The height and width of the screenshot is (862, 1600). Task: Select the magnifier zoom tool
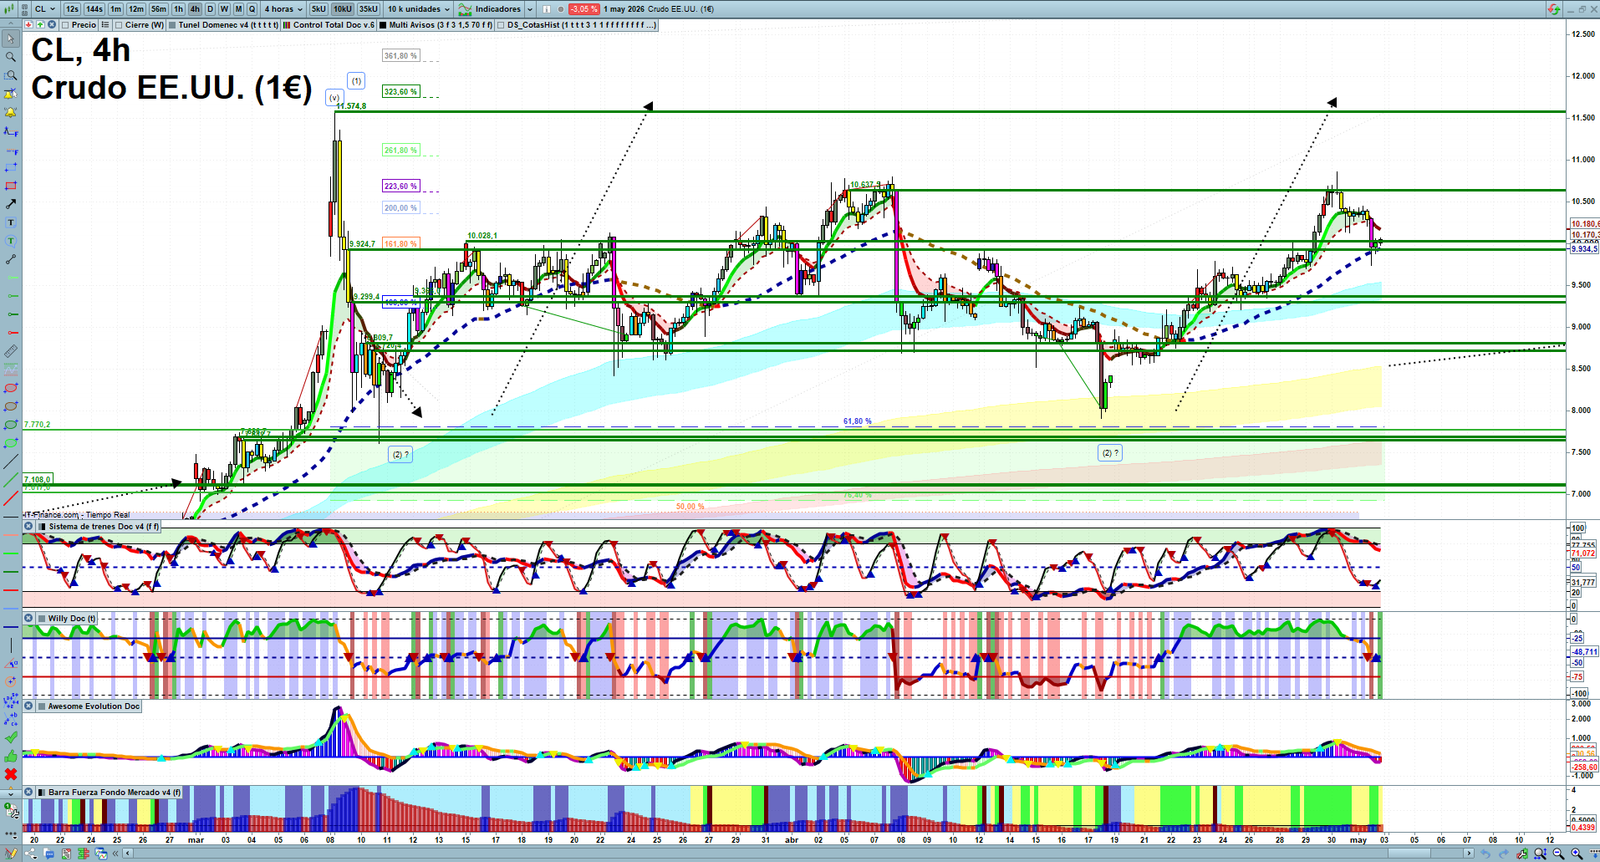[11, 57]
